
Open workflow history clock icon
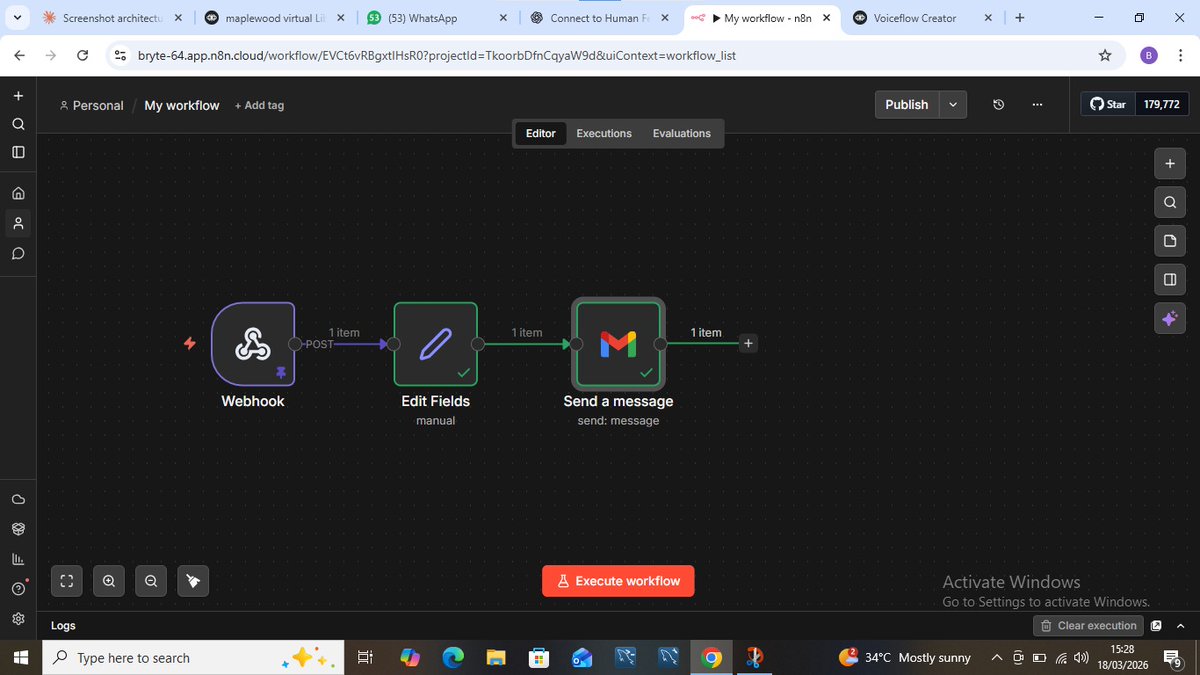coord(998,105)
